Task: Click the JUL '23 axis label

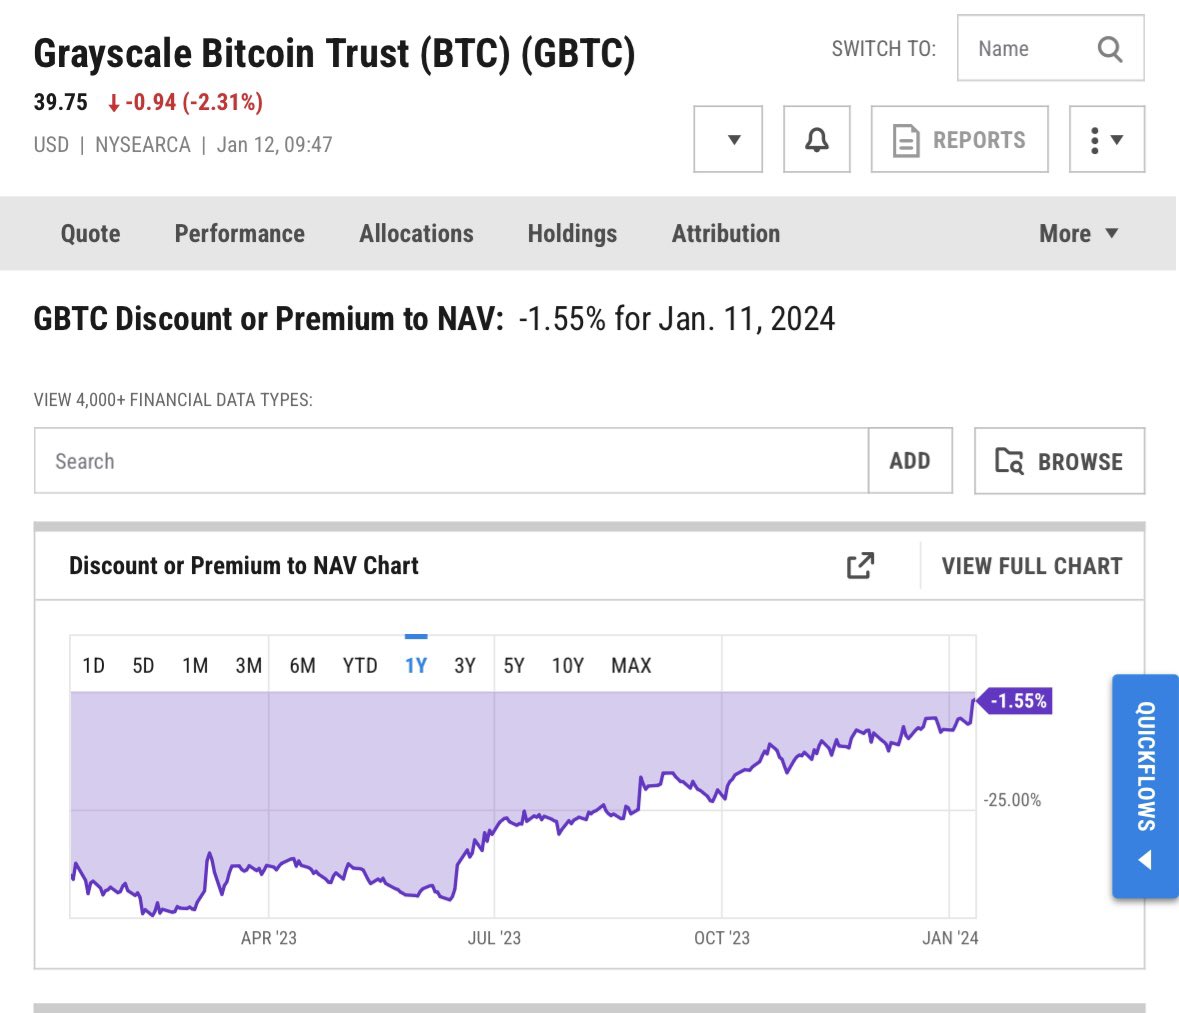Action: [494, 938]
